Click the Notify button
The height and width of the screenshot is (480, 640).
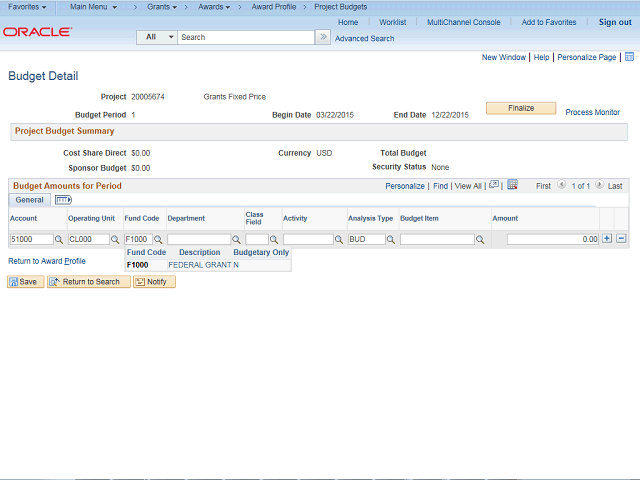[x=154, y=282]
